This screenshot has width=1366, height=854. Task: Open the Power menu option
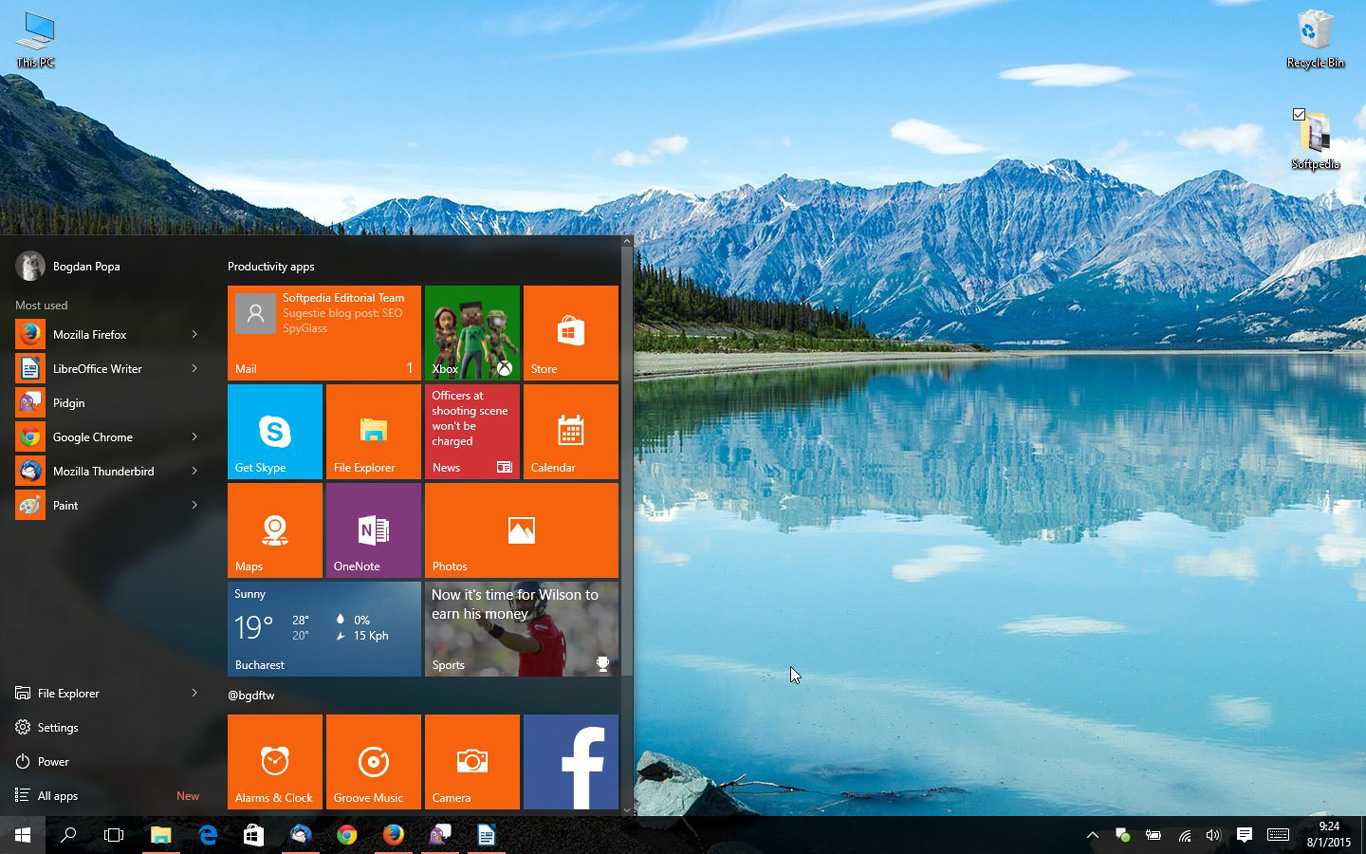coord(53,761)
